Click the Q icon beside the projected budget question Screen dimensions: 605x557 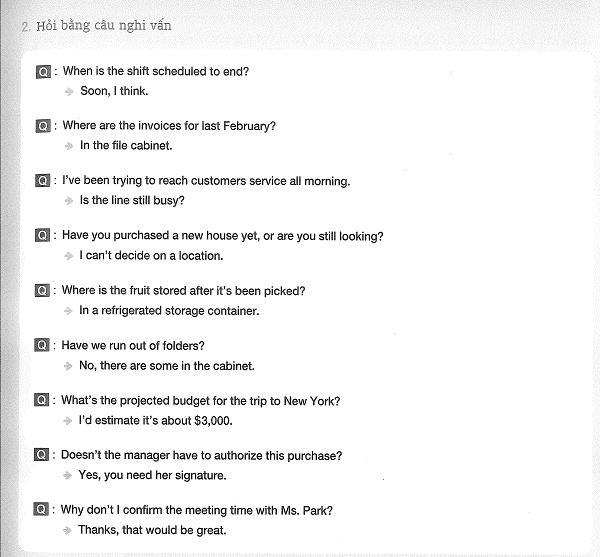42,400
